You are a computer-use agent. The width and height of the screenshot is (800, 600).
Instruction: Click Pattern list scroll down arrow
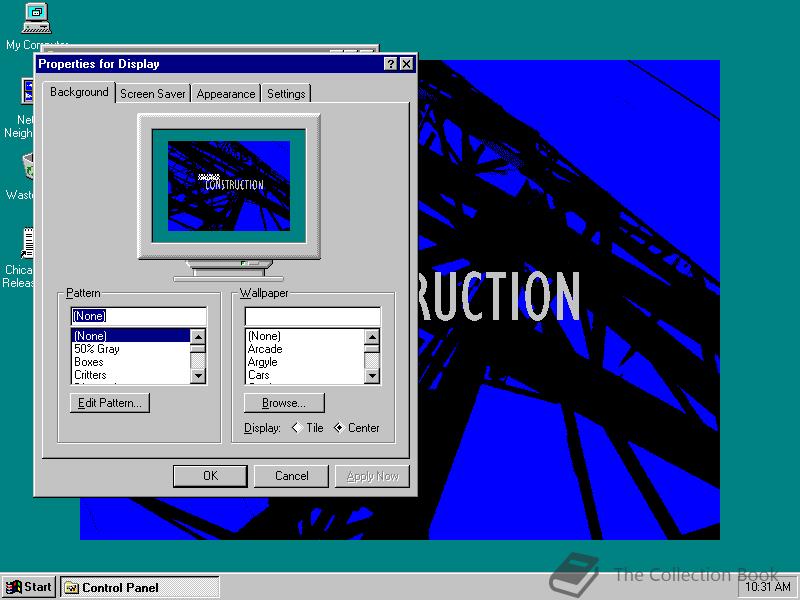(x=198, y=377)
